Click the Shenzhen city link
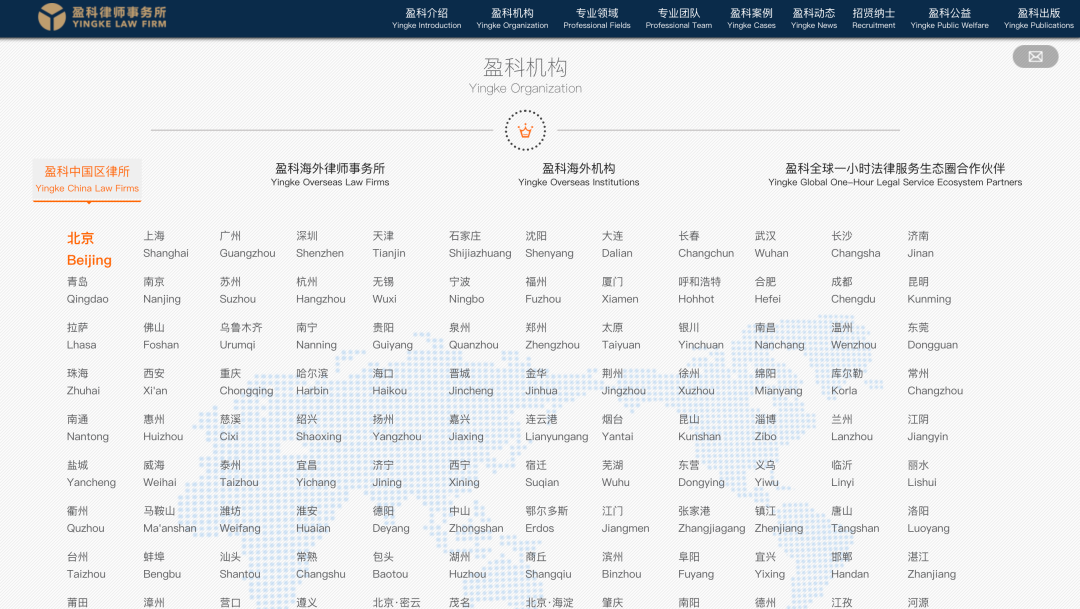This screenshot has height=609, width=1080. click(x=320, y=245)
